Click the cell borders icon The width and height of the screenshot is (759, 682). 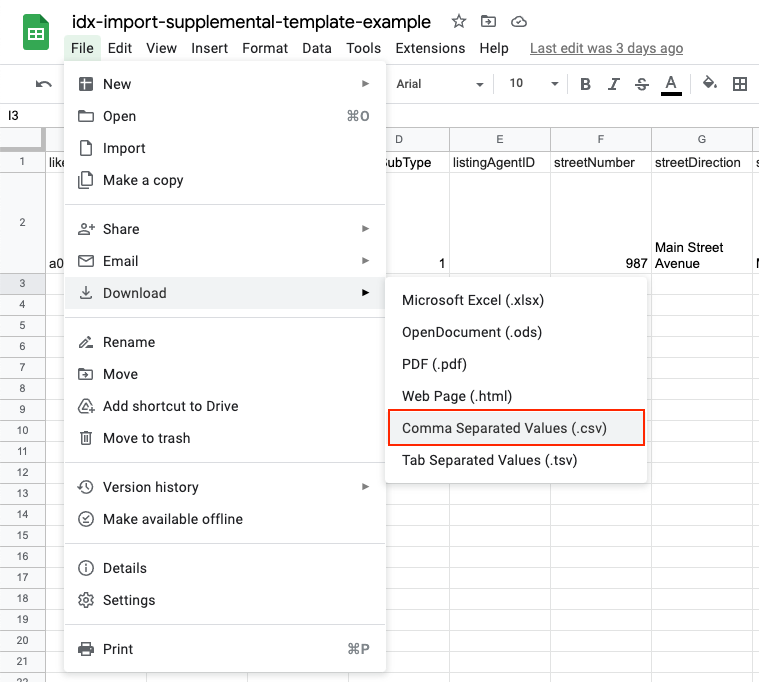click(x=740, y=84)
